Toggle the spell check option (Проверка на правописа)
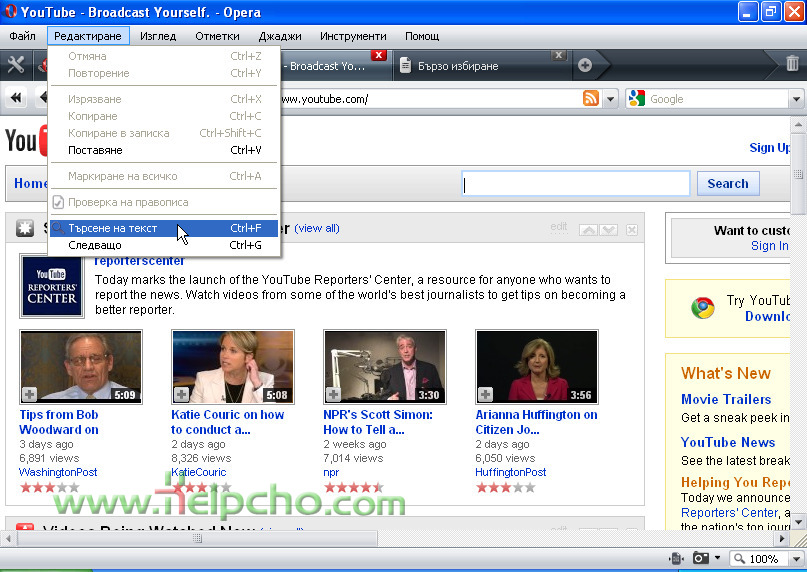Image resolution: width=807 pixels, height=572 pixels. click(127, 202)
